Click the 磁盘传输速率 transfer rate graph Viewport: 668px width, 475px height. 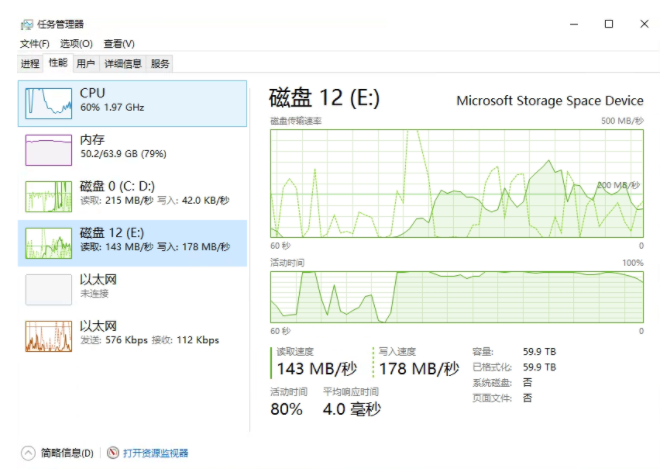(457, 183)
